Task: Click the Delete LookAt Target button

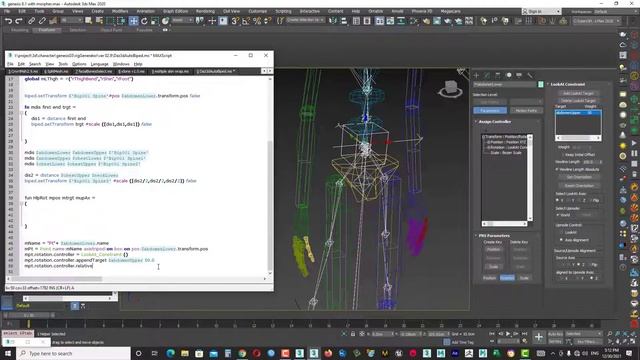Action: (x=578, y=100)
